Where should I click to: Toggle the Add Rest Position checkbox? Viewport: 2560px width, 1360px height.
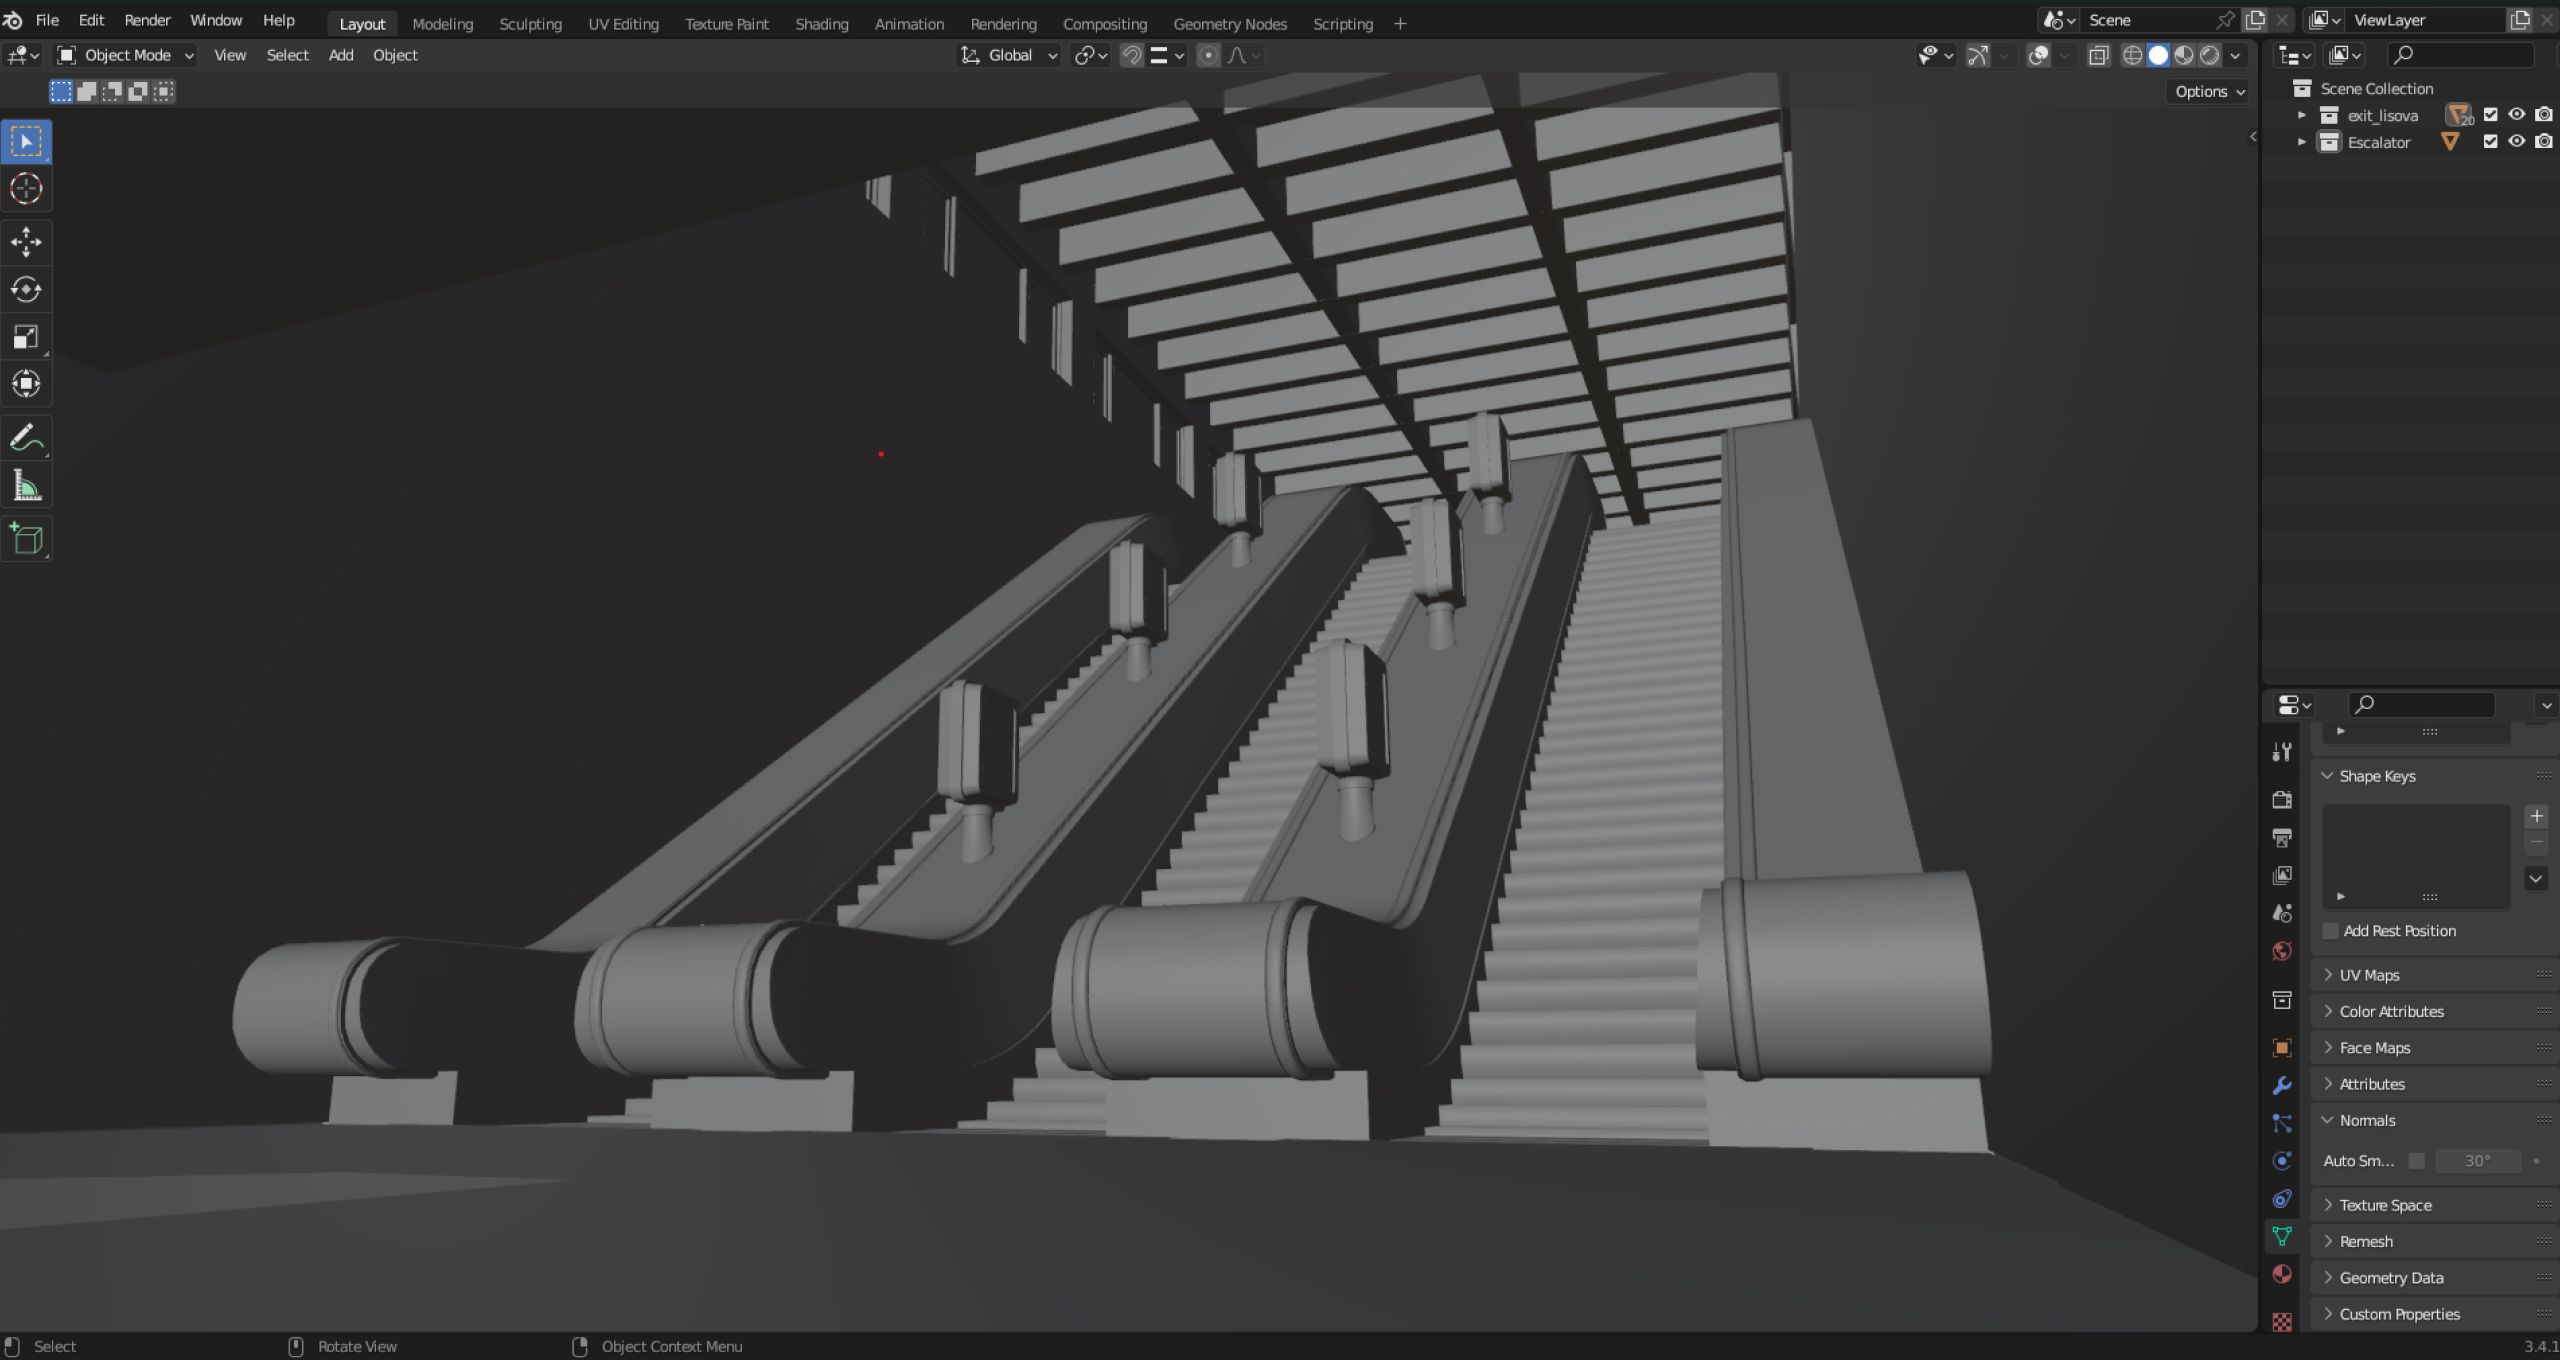point(2331,931)
